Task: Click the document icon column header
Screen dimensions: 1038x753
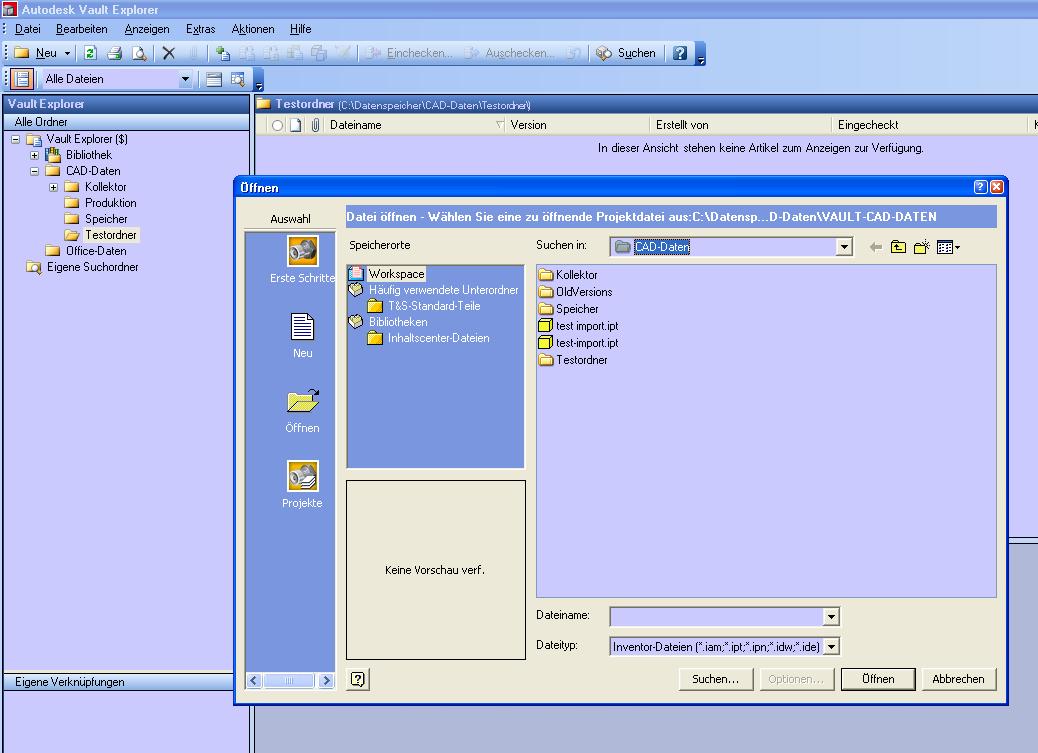Action: (x=295, y=125)
